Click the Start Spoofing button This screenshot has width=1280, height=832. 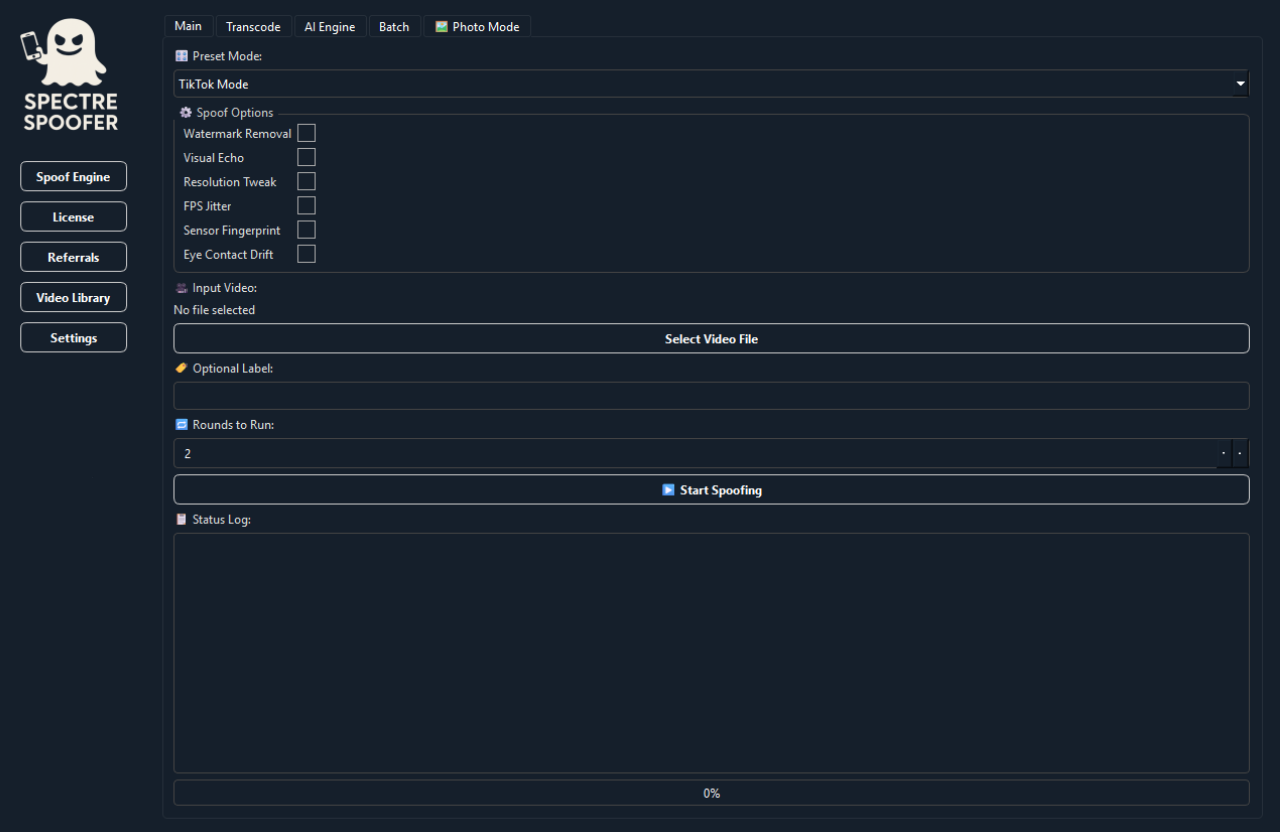[711, 490]
